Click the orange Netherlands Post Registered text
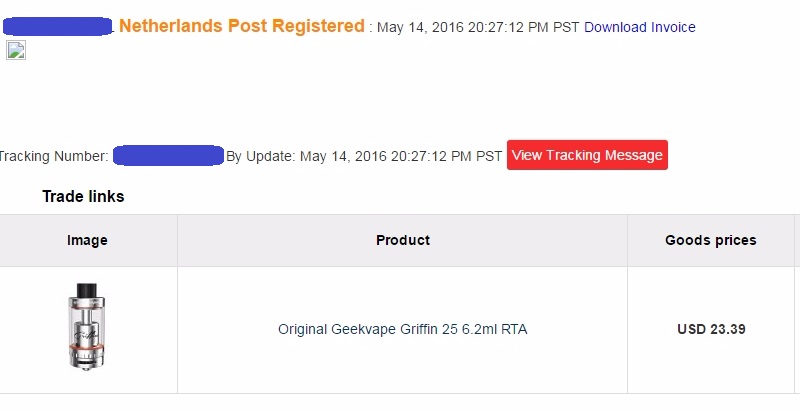Screen dimensions: 800x412 242,25
